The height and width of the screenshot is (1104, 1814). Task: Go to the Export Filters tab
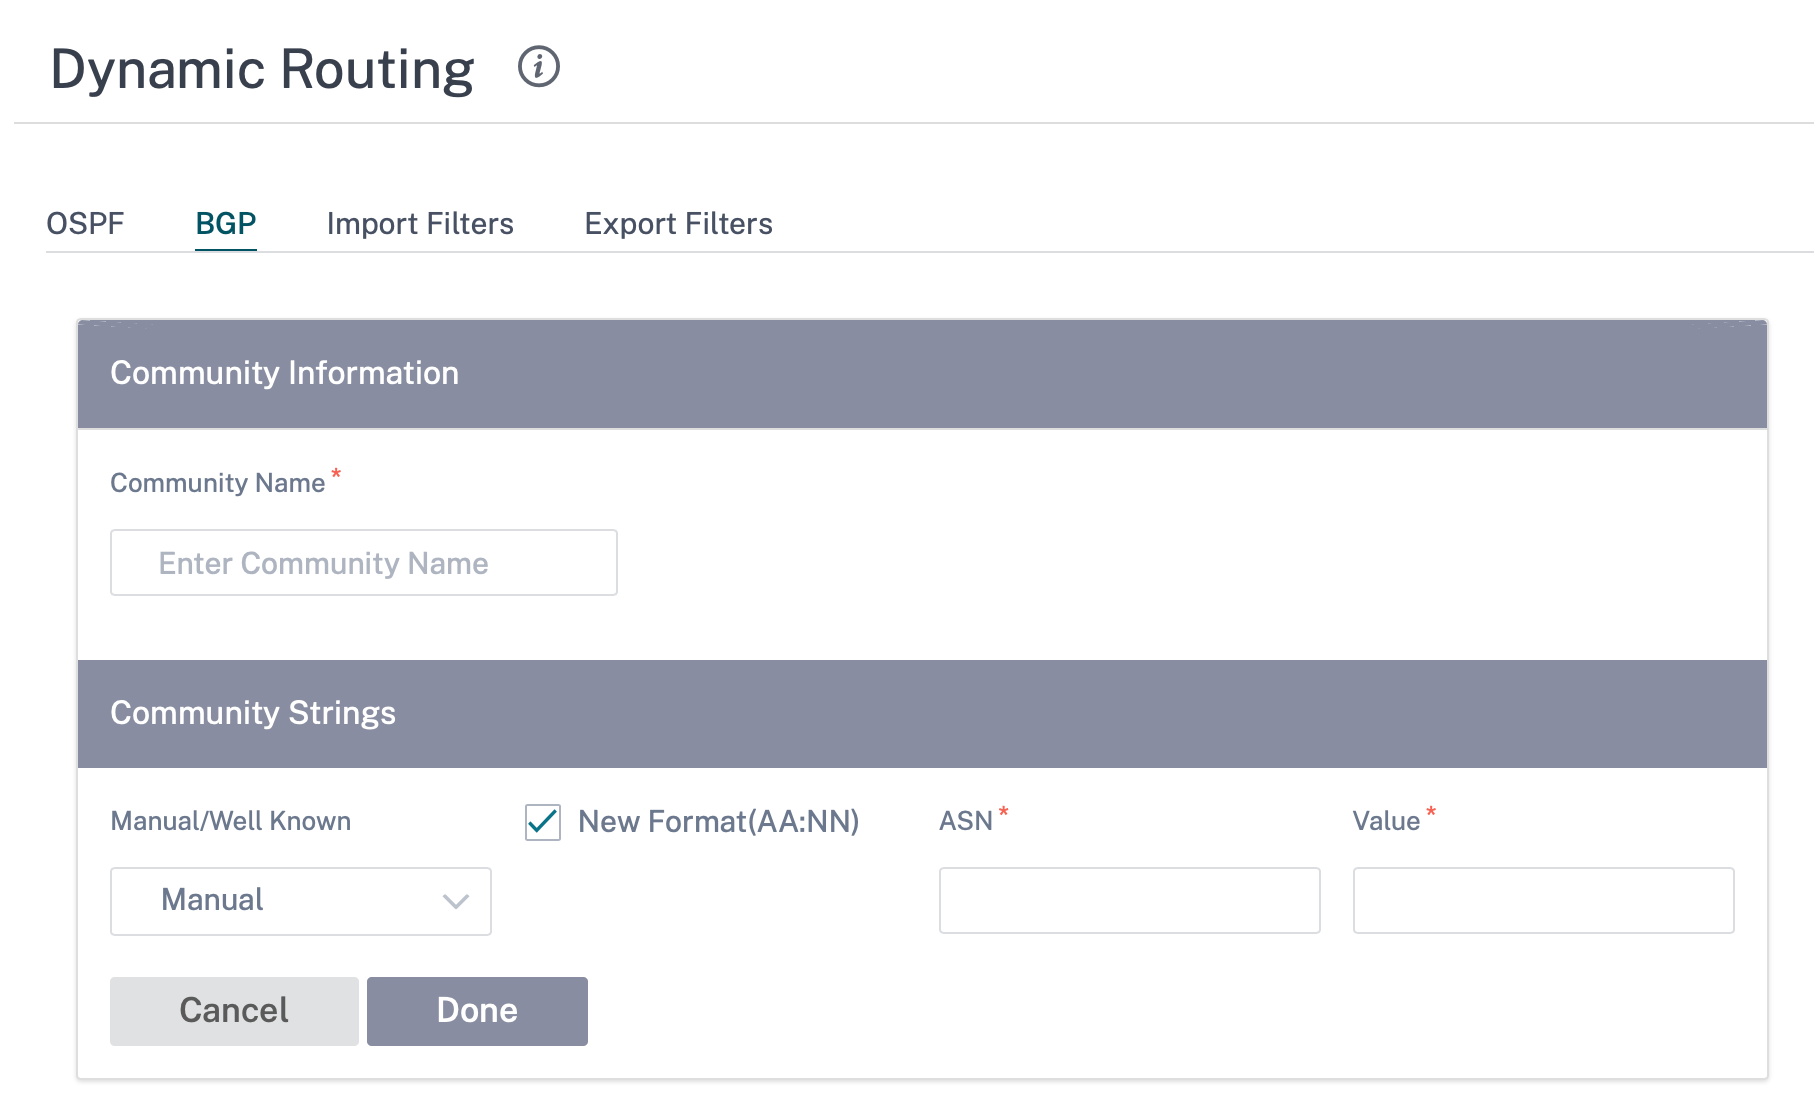678,223
